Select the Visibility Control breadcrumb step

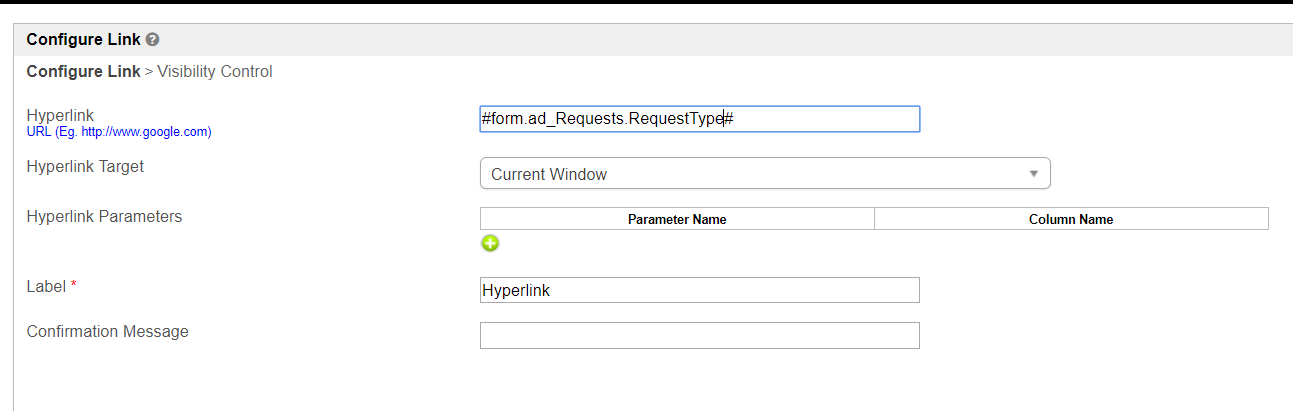point(214,72)
